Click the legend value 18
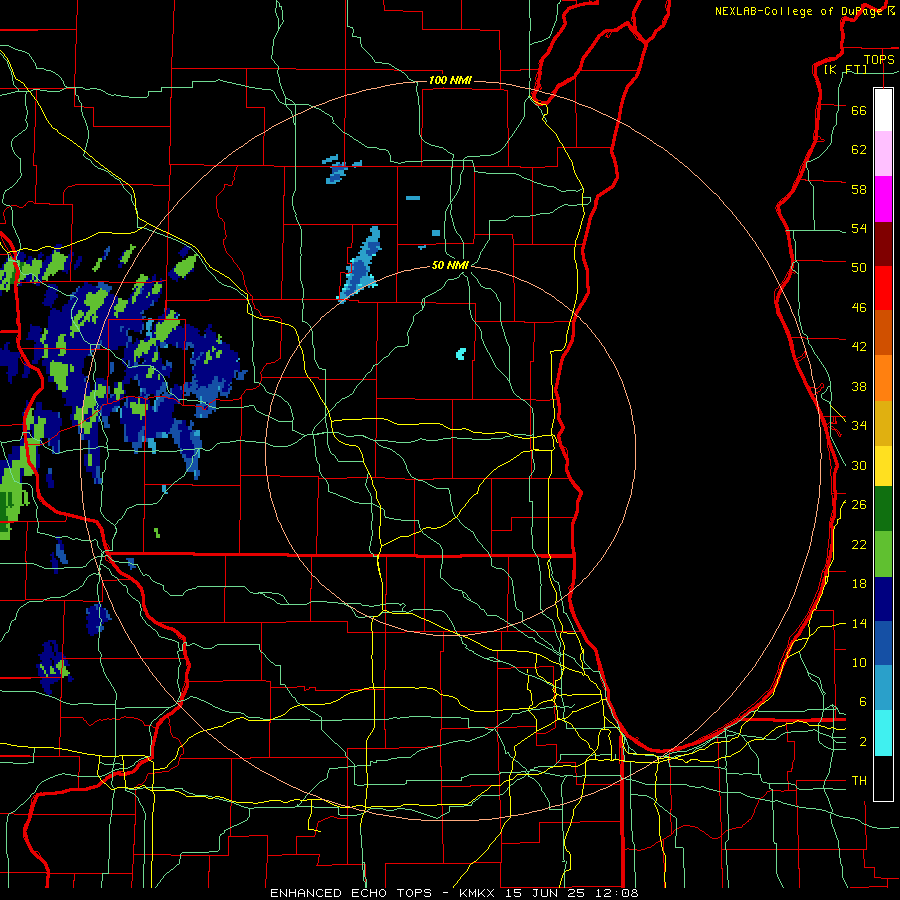This screenshot has width=900, height=900. click(859, 584)
